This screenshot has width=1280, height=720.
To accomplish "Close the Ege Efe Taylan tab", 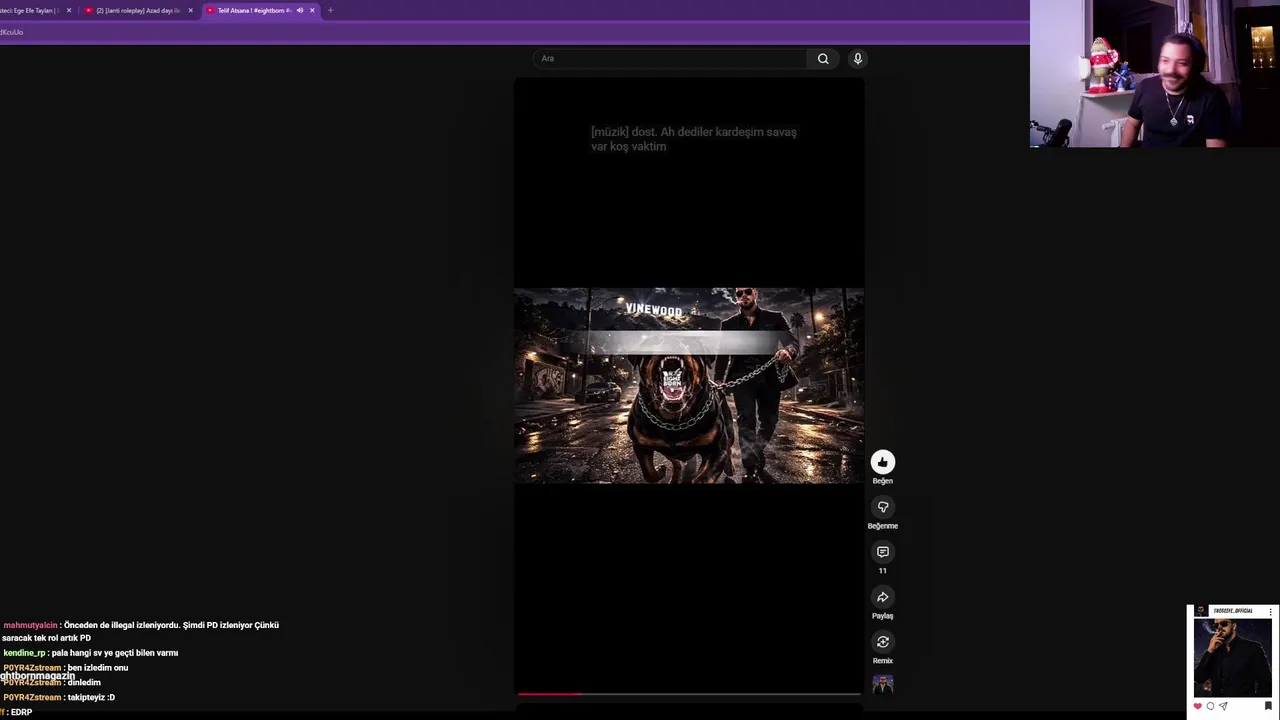I will coord(69,10).
